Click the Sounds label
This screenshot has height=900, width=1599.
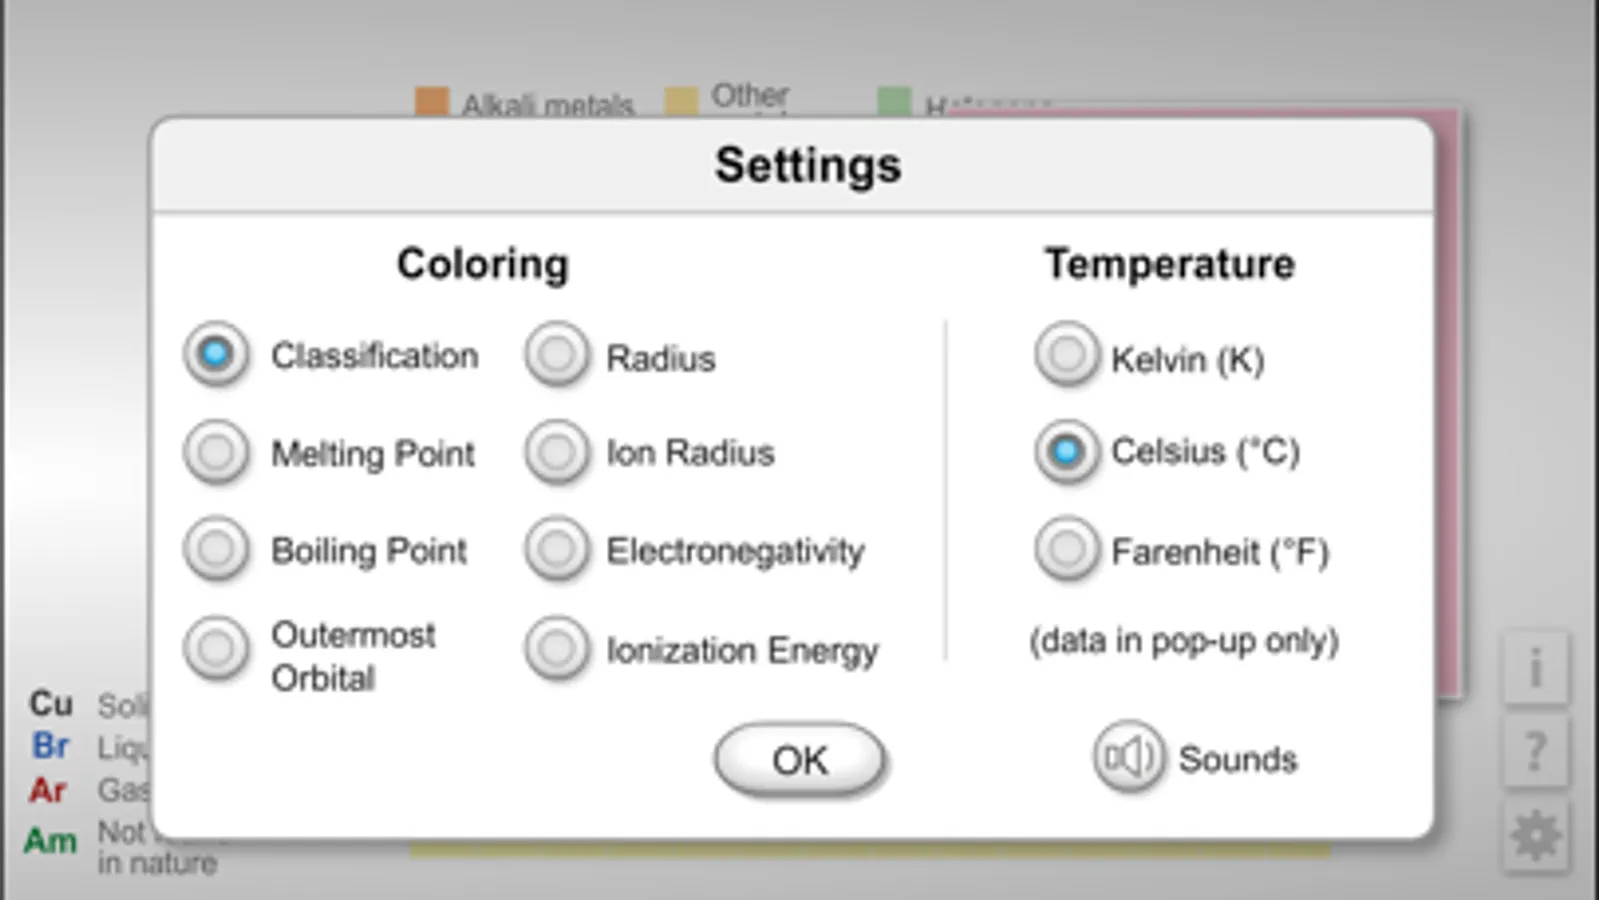1237,759
